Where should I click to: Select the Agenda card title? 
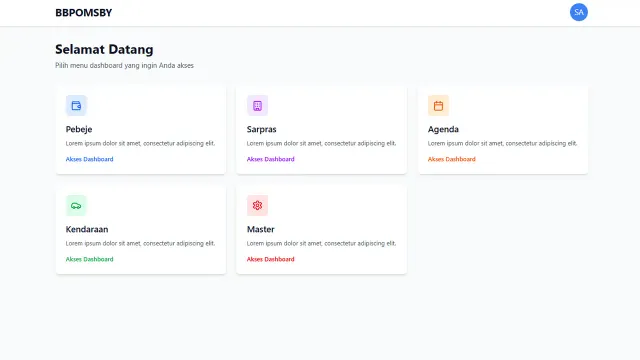(443, 129)
